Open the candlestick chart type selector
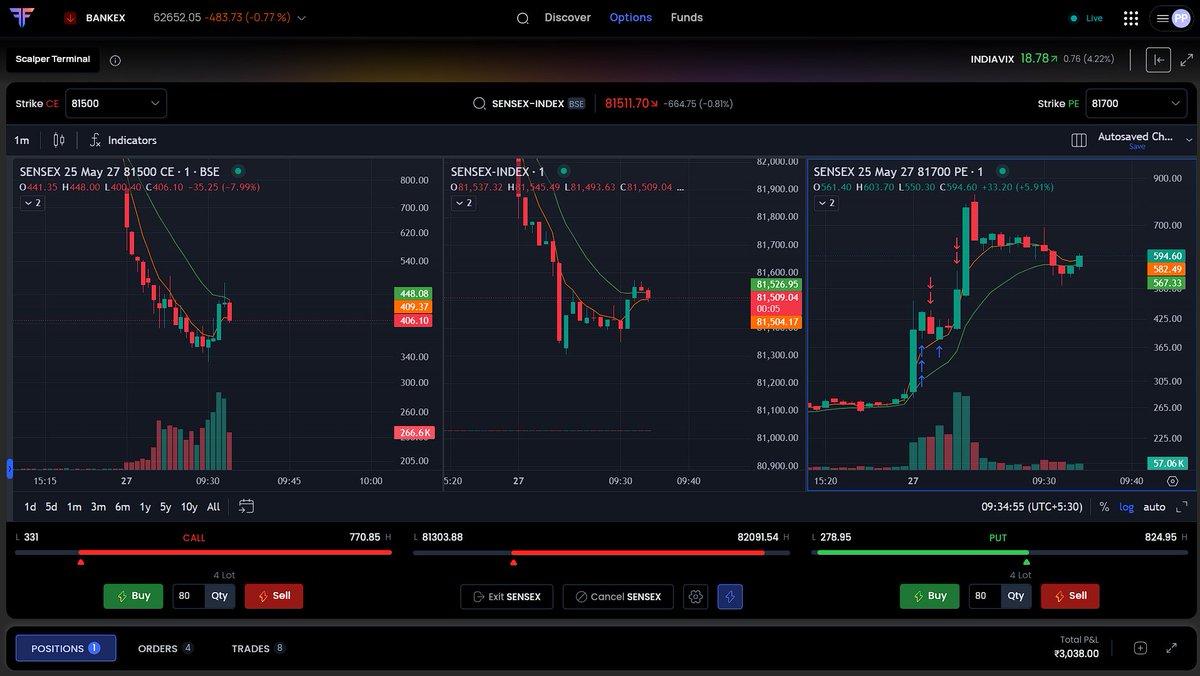 59,140
